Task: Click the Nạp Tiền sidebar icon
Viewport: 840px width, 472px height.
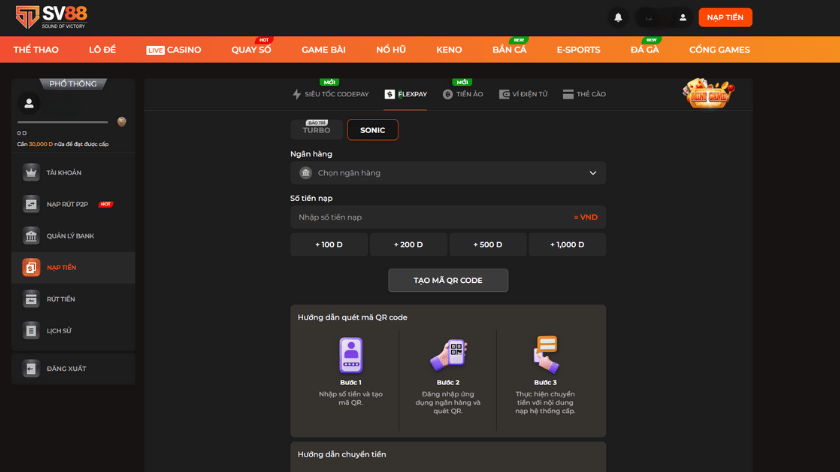Action: [31, 267]
